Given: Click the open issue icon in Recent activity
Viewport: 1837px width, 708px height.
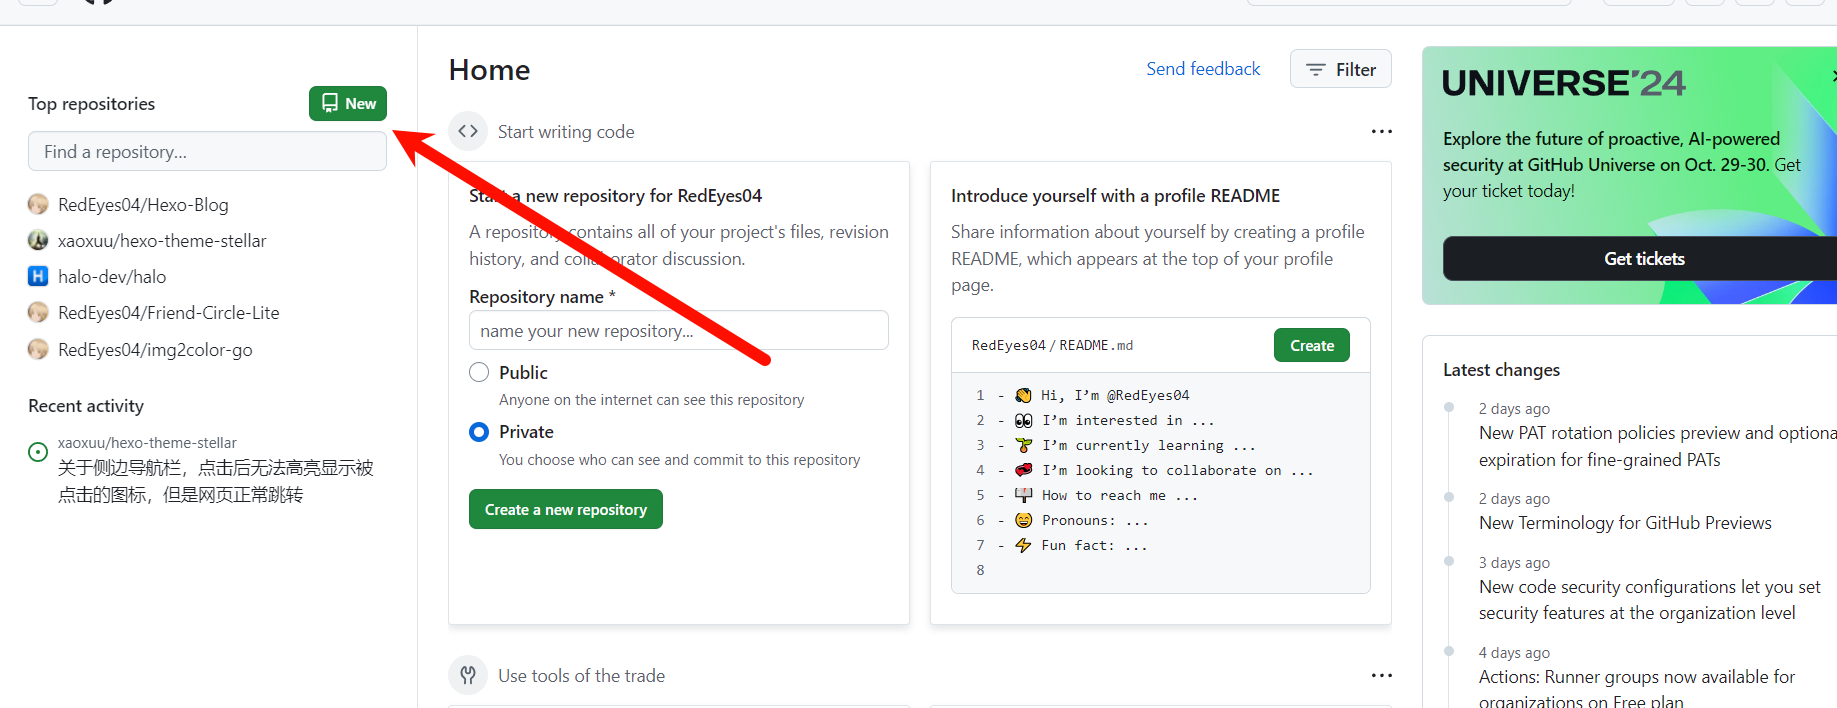Looking at the screenshot, I should [38, 452].
